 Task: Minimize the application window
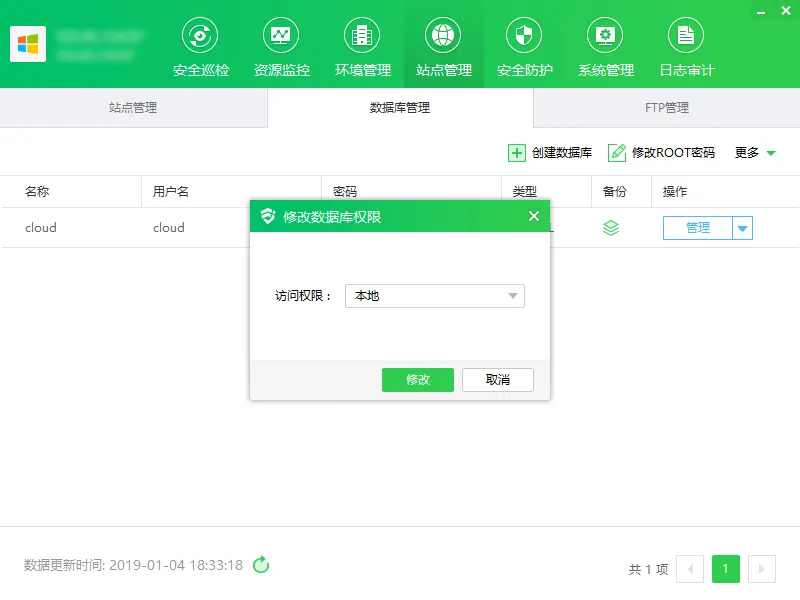point(761,11)
